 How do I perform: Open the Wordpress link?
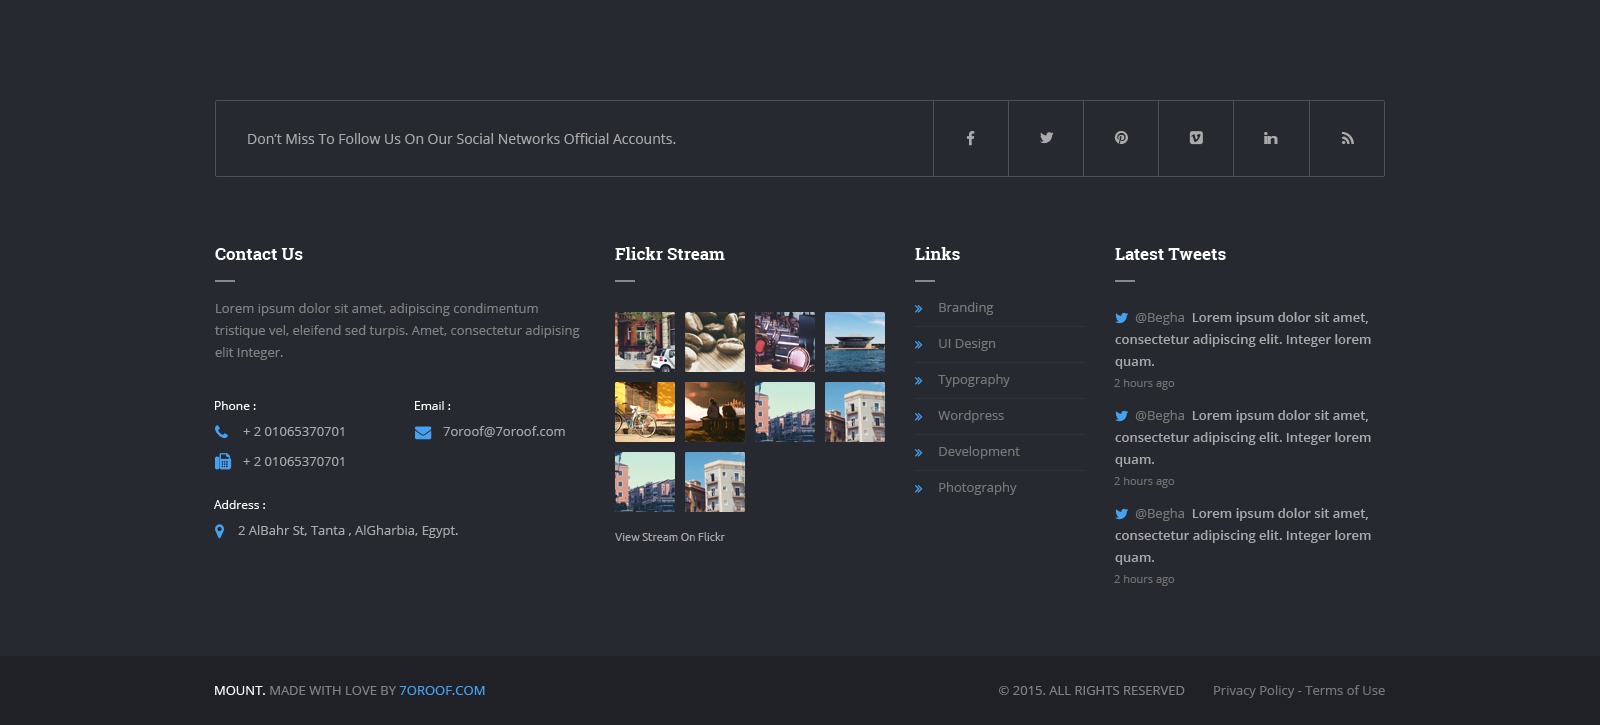pos(970,416)
